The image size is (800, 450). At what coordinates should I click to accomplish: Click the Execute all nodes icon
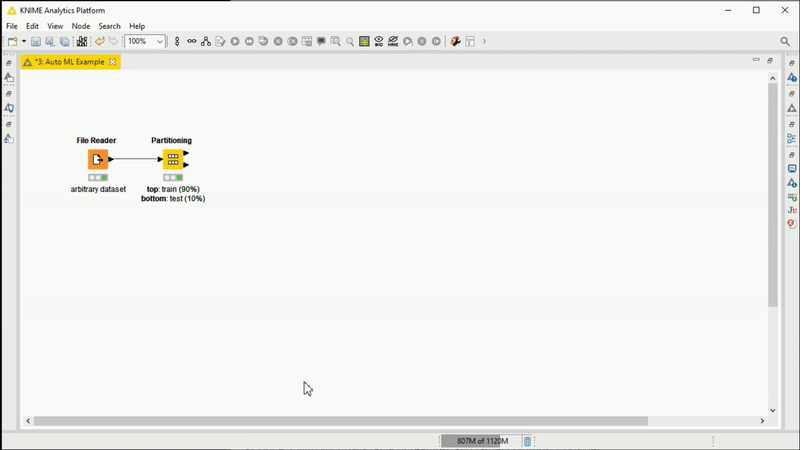tap(249, 41)
